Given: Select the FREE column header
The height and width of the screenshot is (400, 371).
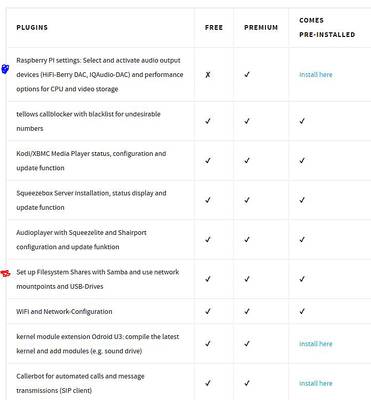Looking at the screenshot, I should [x=214, y=27].
